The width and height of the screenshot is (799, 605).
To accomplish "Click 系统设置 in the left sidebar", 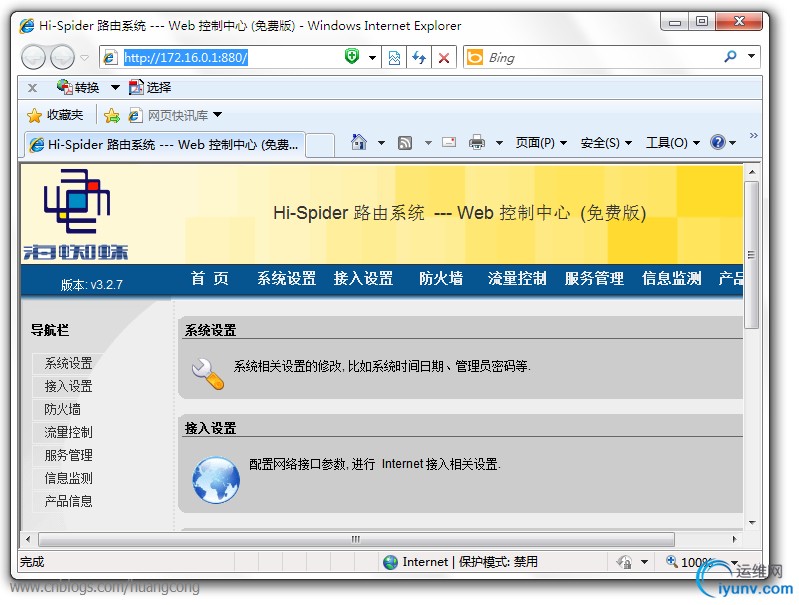I will 68,363.
